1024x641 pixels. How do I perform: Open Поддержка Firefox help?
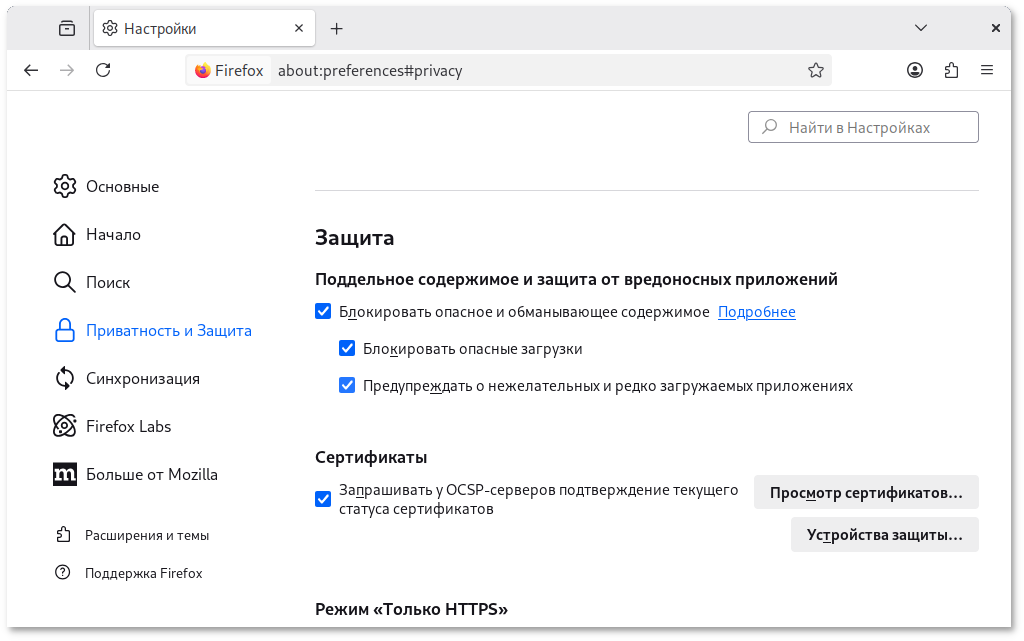click(143, 573)
